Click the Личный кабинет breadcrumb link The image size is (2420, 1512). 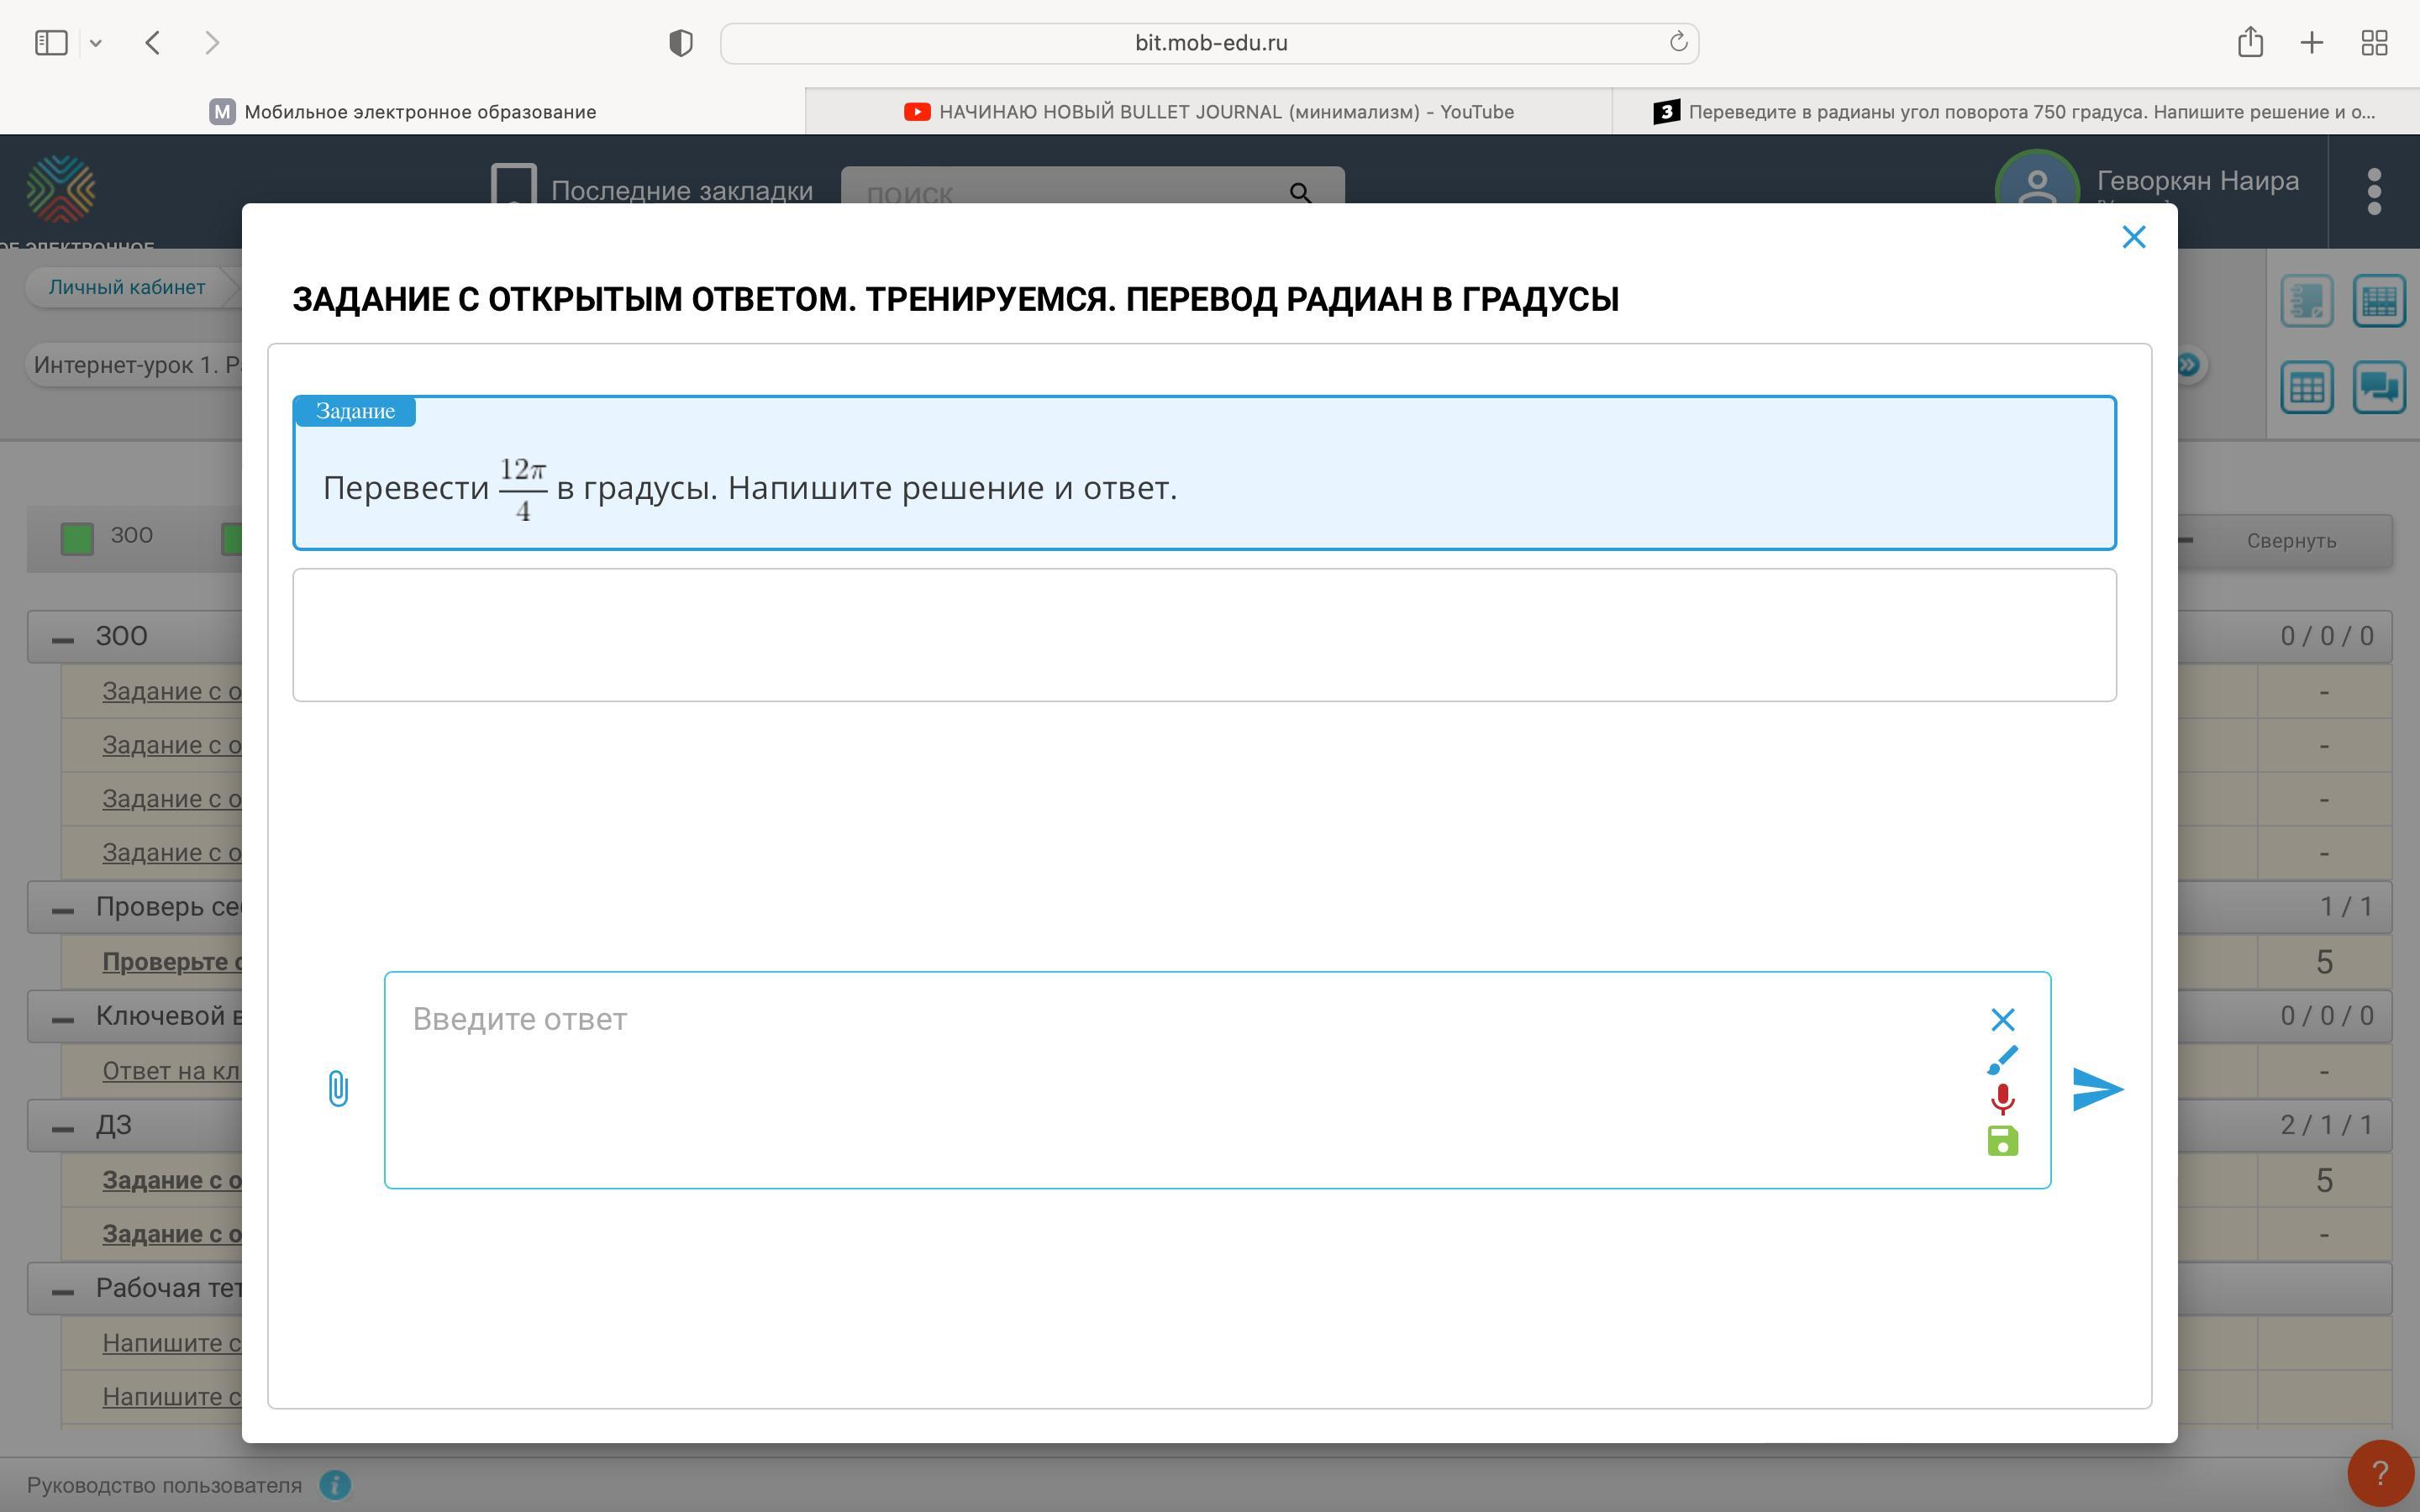click(x=127, y=287)
